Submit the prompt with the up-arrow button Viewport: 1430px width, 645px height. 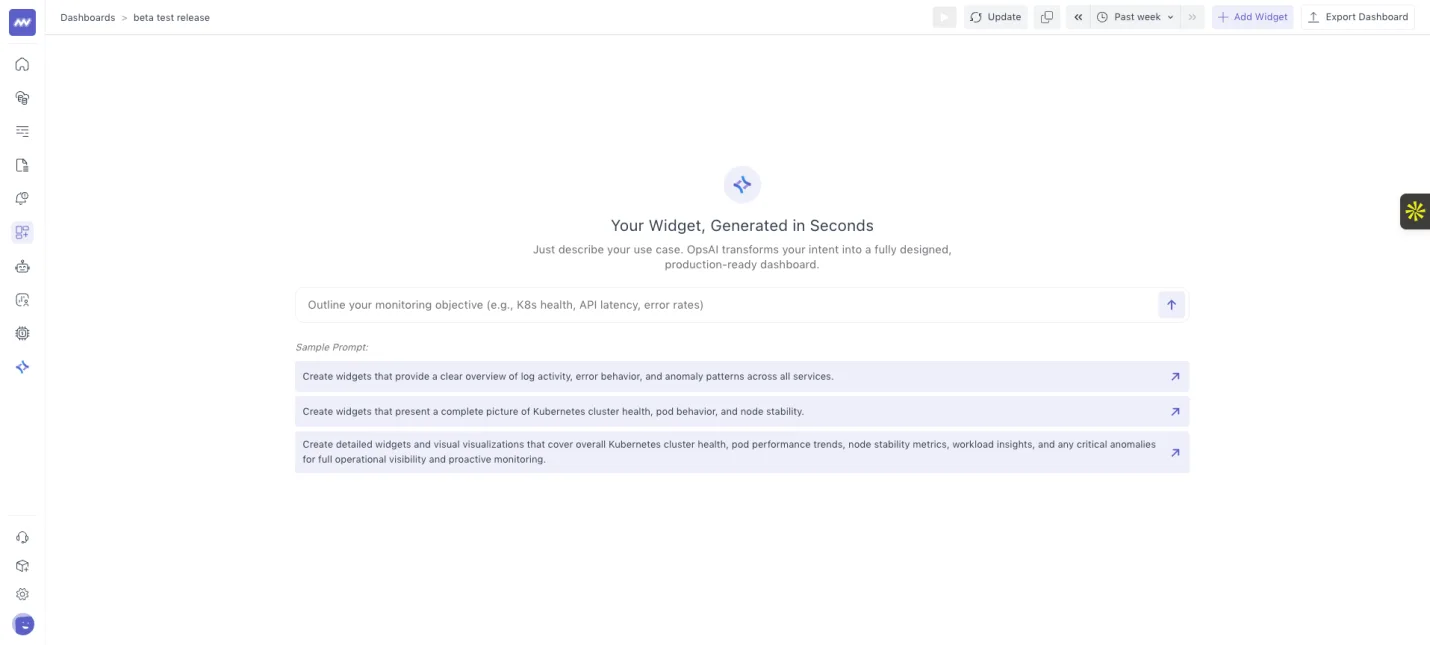[1171, 305]
